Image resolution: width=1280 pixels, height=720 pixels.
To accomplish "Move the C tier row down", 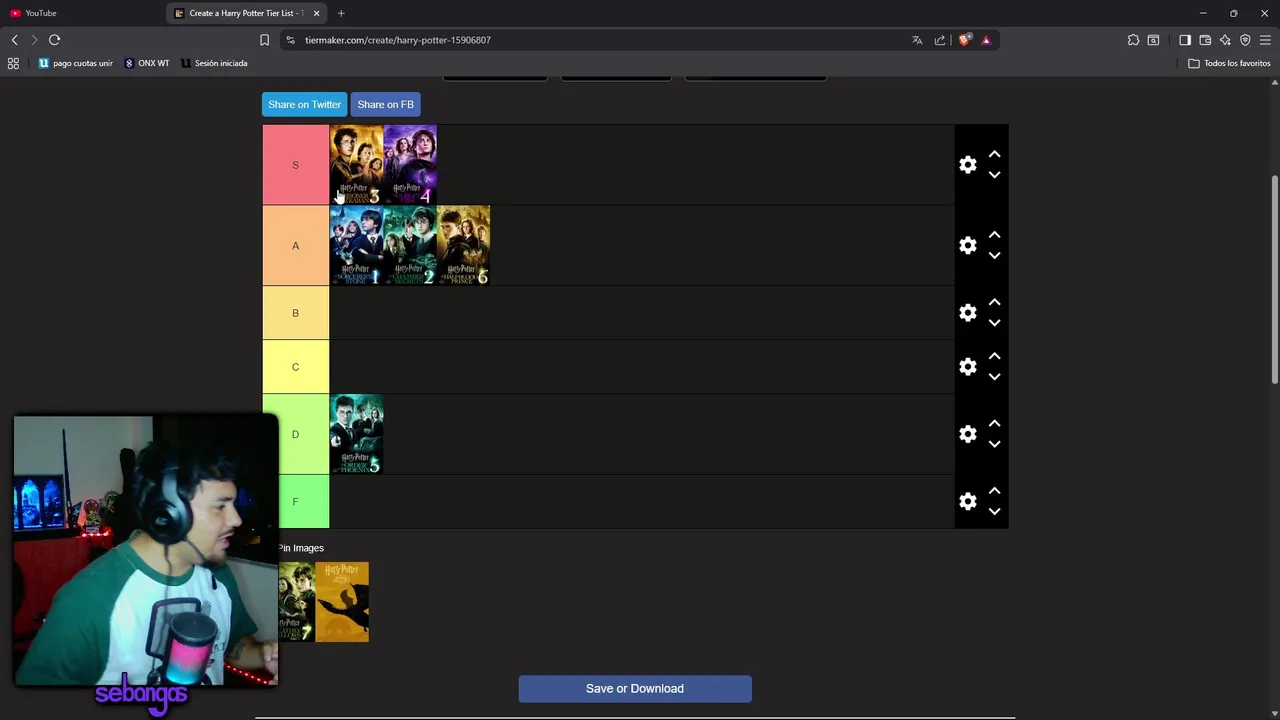I will click(x=994, y=377).
